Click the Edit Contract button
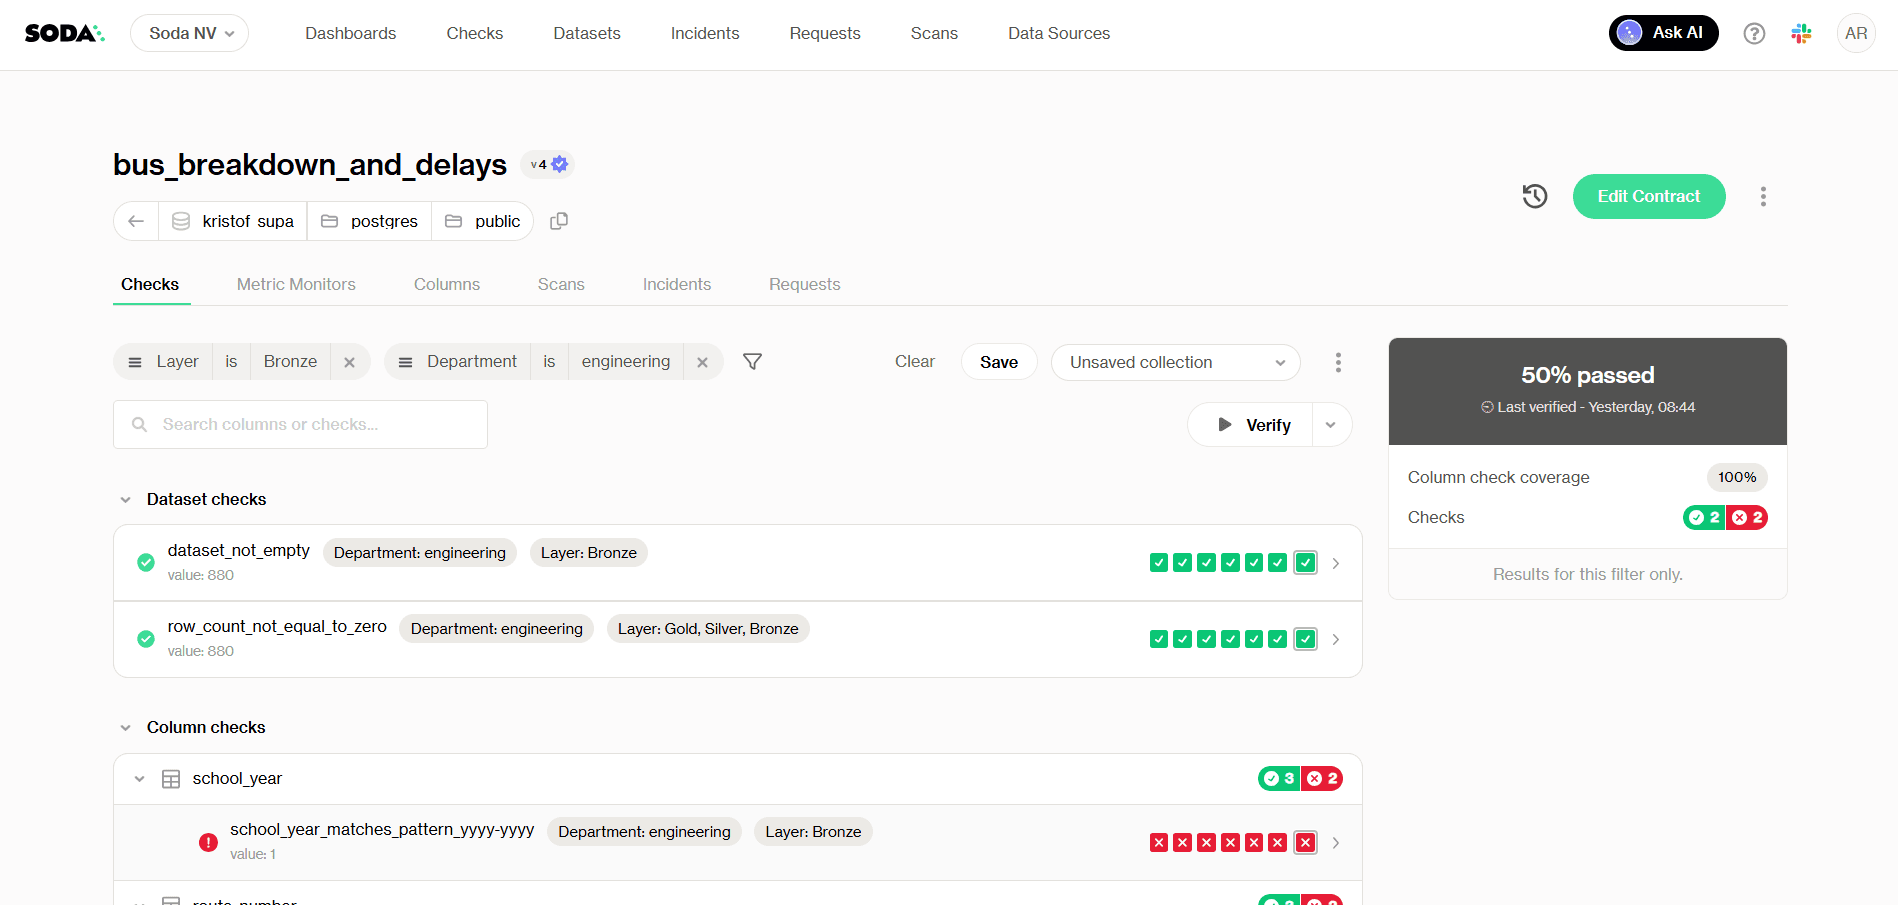 pos(1648,196)
